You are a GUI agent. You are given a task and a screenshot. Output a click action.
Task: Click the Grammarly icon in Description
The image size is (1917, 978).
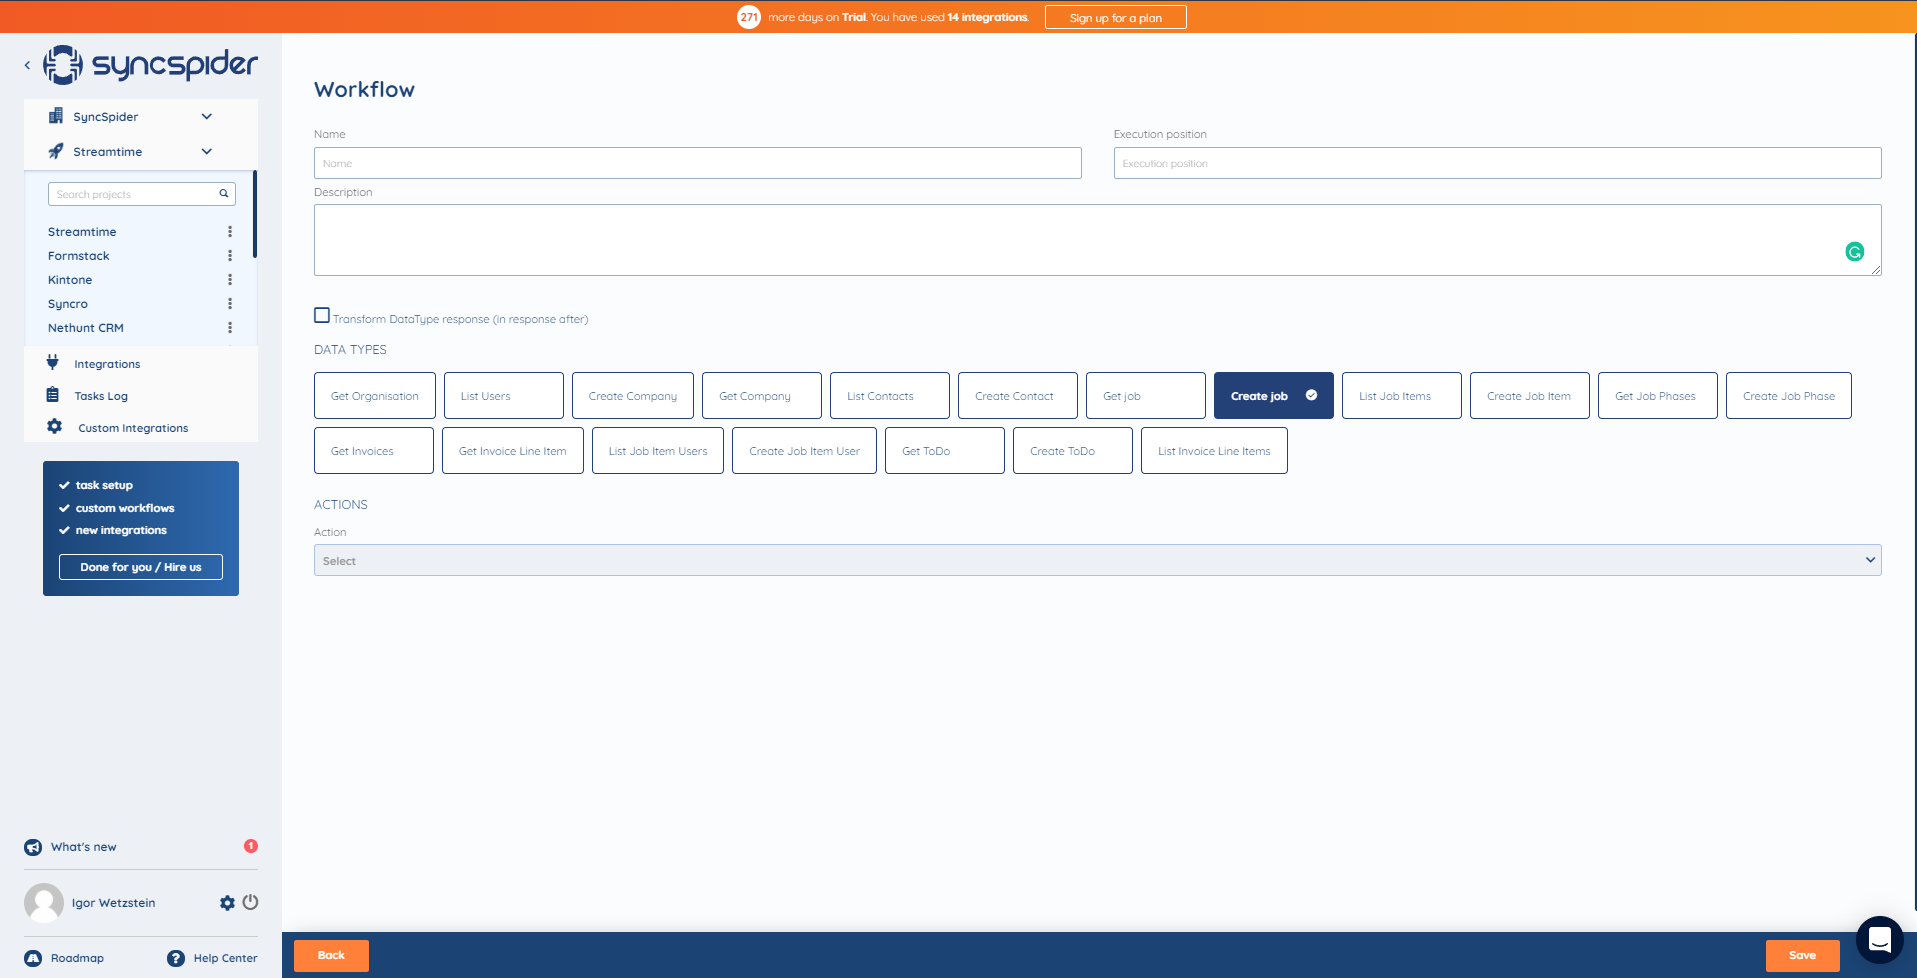pyautogui.click(x=1855, y=252)
